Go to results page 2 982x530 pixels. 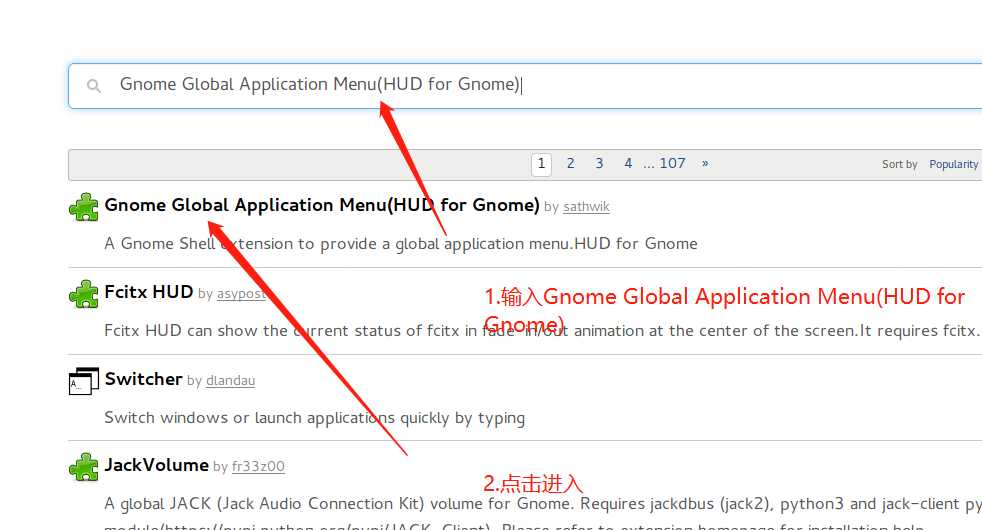pyautogui.click(x=571, y=164)
